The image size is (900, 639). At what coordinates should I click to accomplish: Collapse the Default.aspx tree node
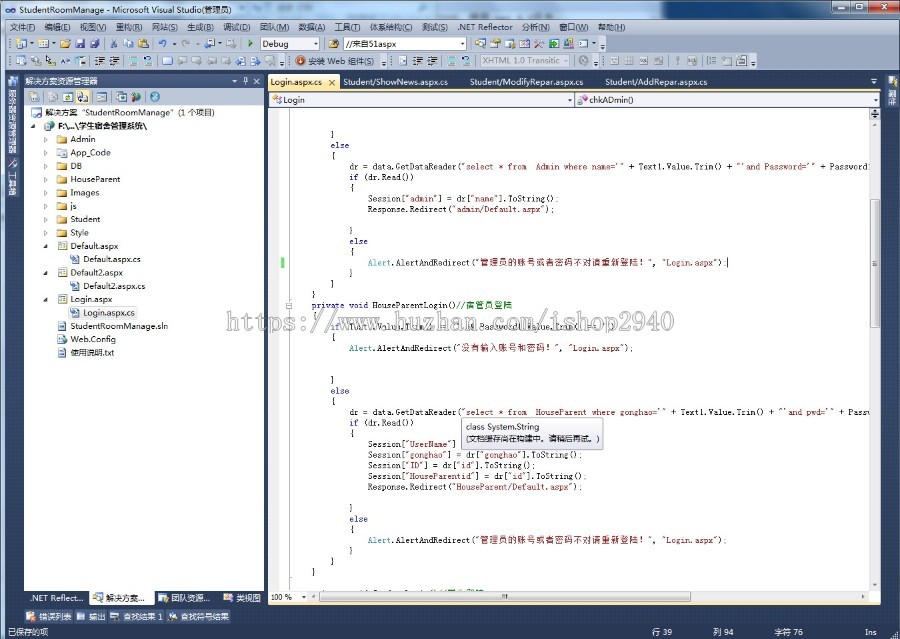(x=46, y=246)
